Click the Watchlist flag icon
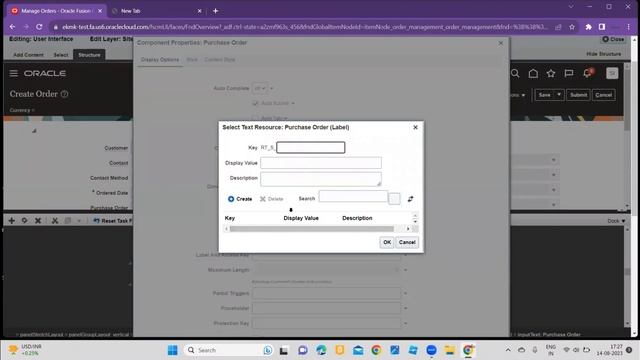 pyautogui.click(x=569, y=73)
